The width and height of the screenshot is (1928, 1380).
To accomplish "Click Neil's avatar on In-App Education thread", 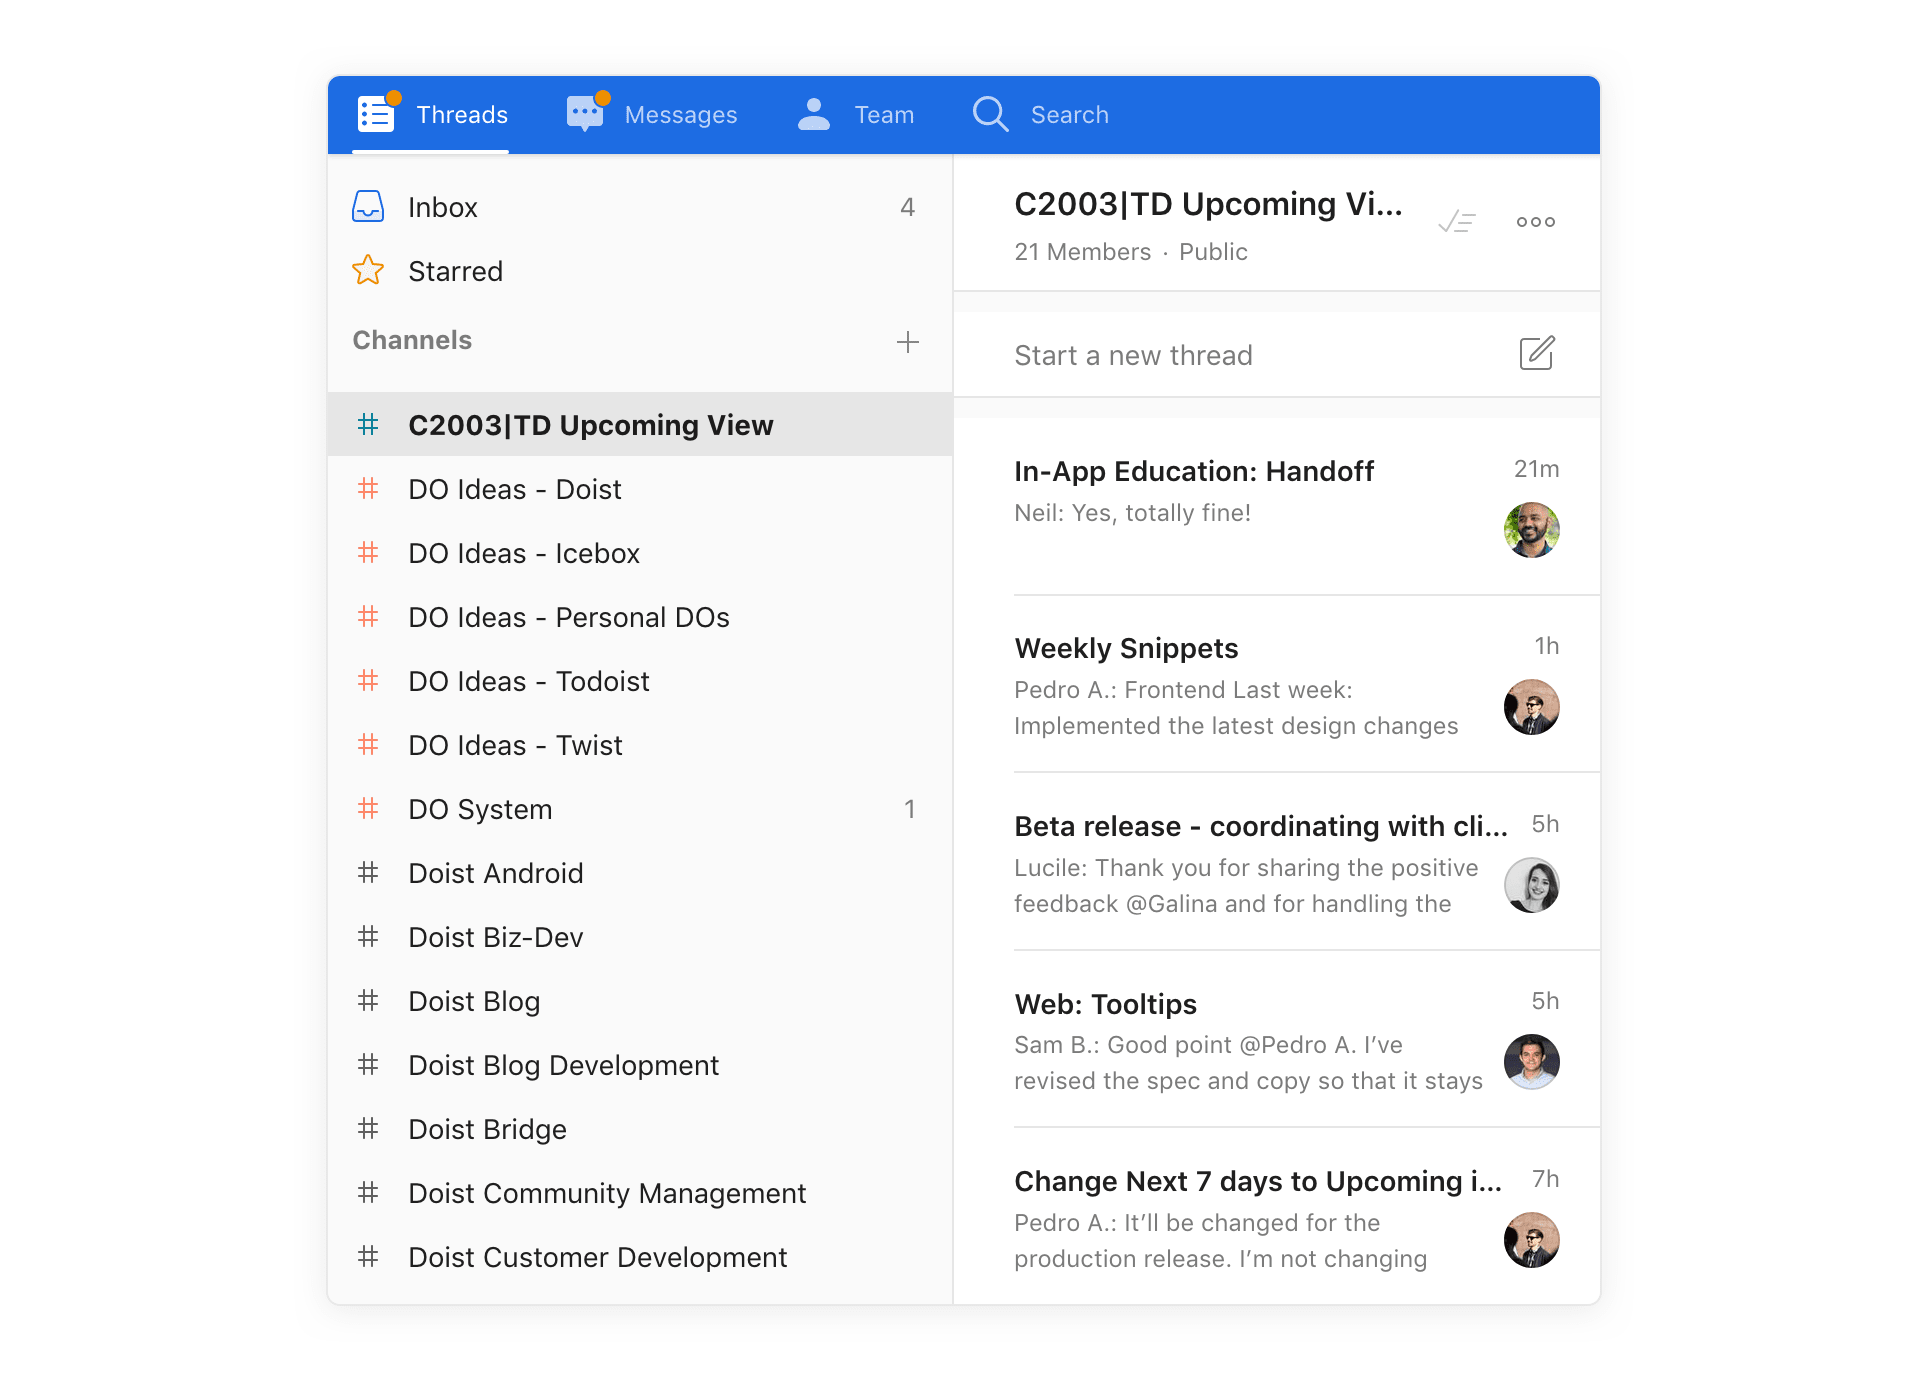I will point(1532,530).
